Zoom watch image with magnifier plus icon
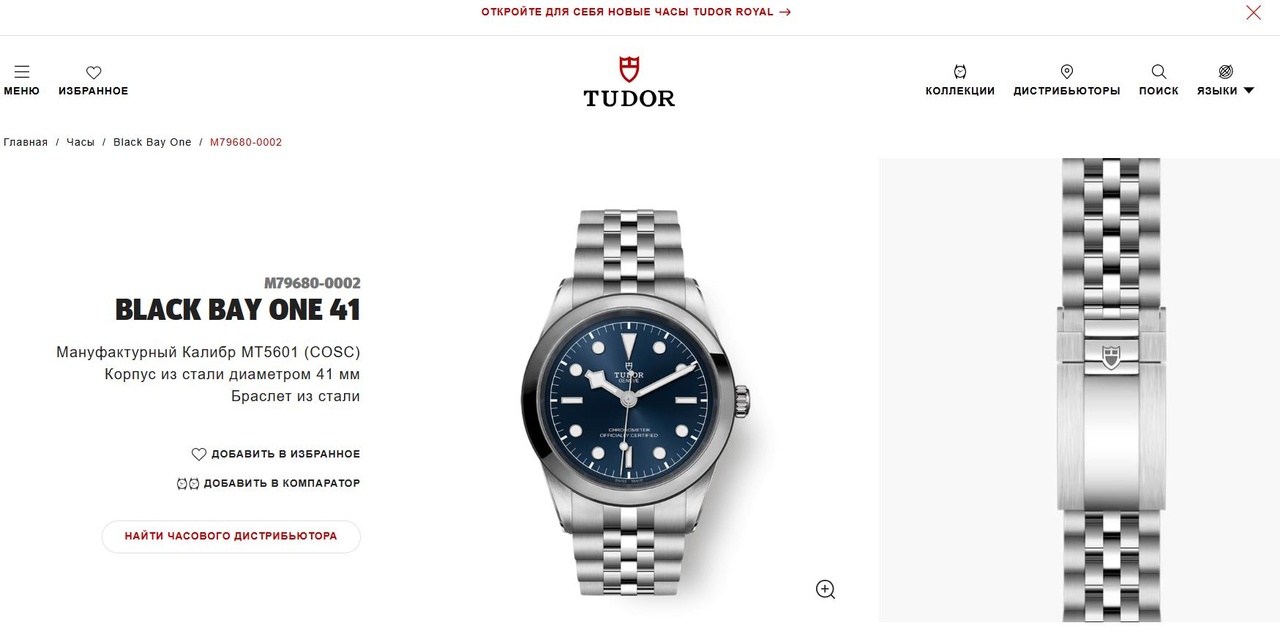Viewport: 1280px width, 631px height. pos(825,589)
